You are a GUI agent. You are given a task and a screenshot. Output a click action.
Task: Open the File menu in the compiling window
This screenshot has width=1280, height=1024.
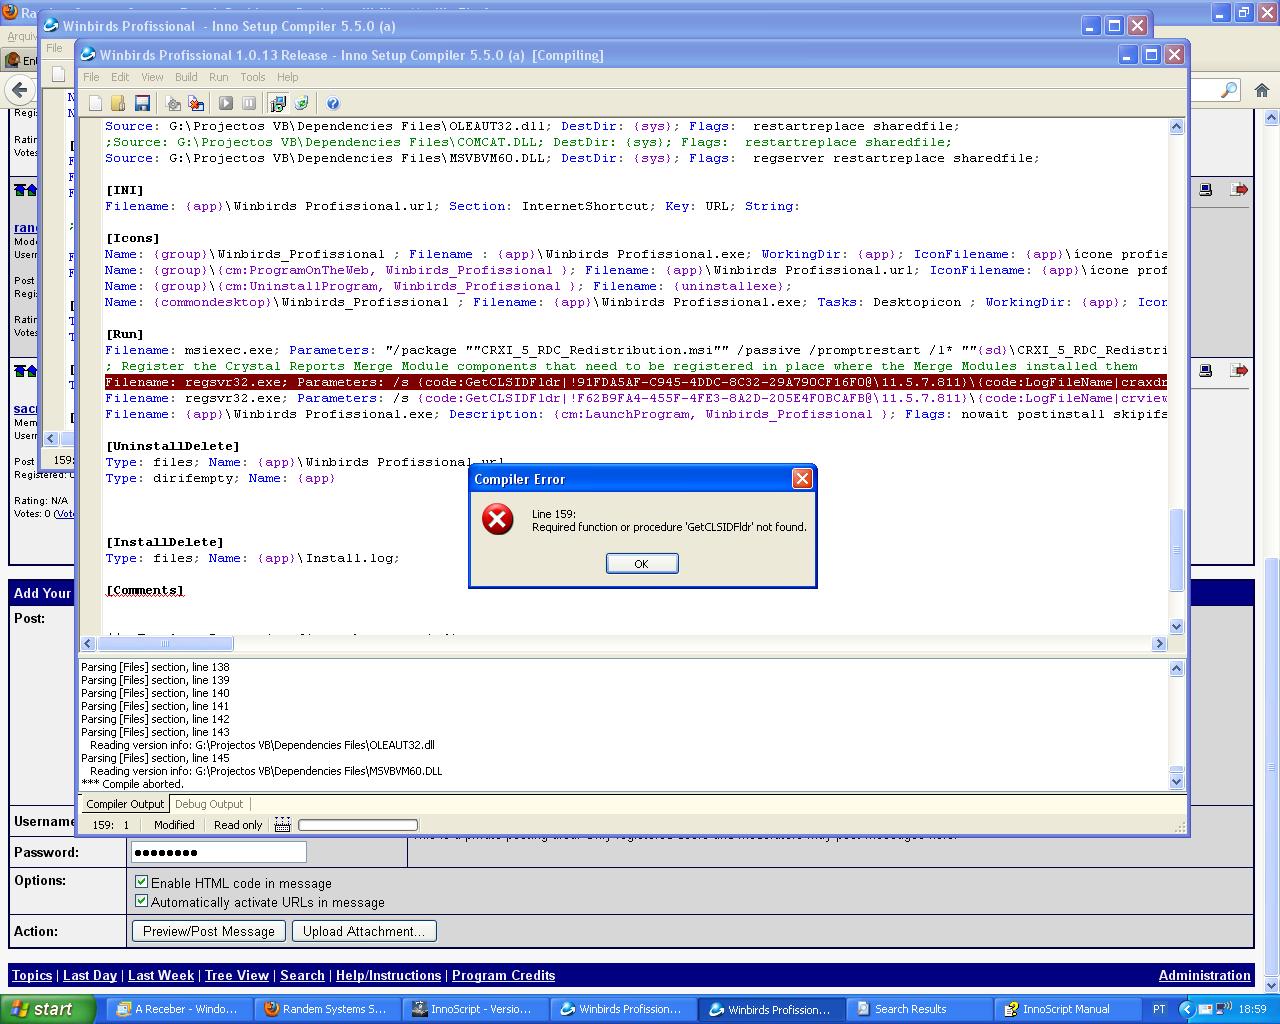coord(91,77)
